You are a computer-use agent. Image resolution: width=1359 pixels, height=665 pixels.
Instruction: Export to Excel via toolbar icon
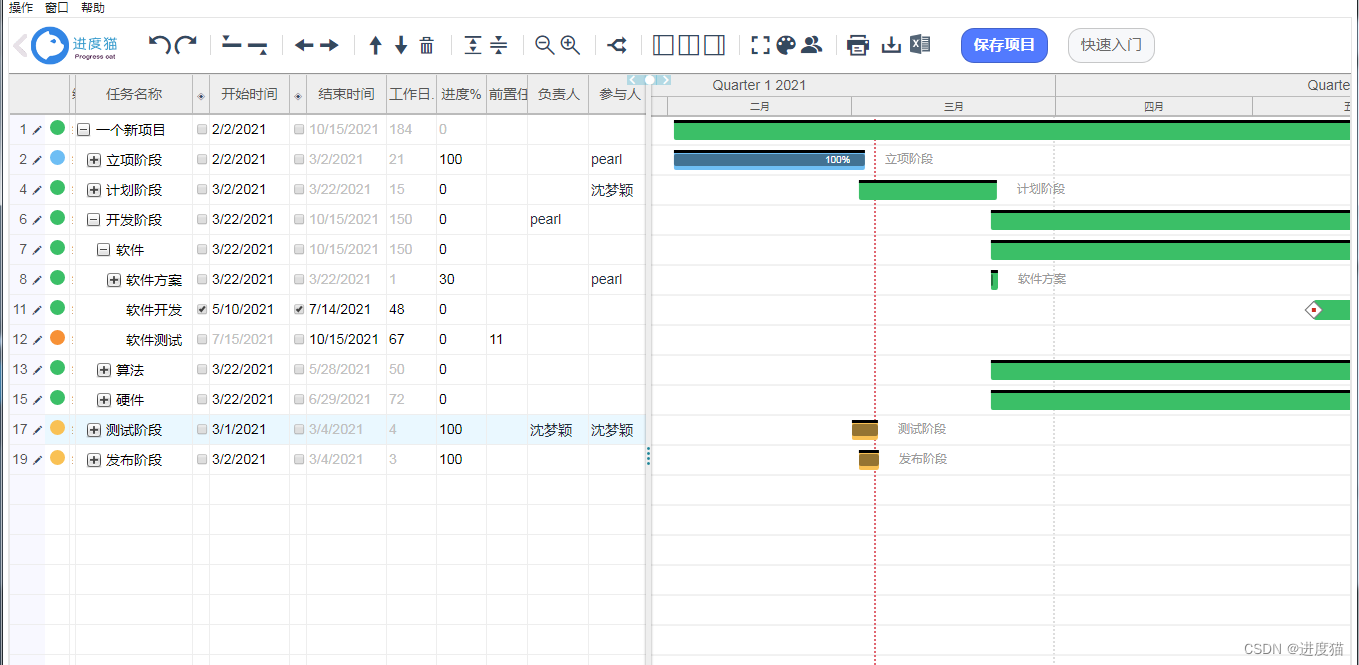pos(920,45)
